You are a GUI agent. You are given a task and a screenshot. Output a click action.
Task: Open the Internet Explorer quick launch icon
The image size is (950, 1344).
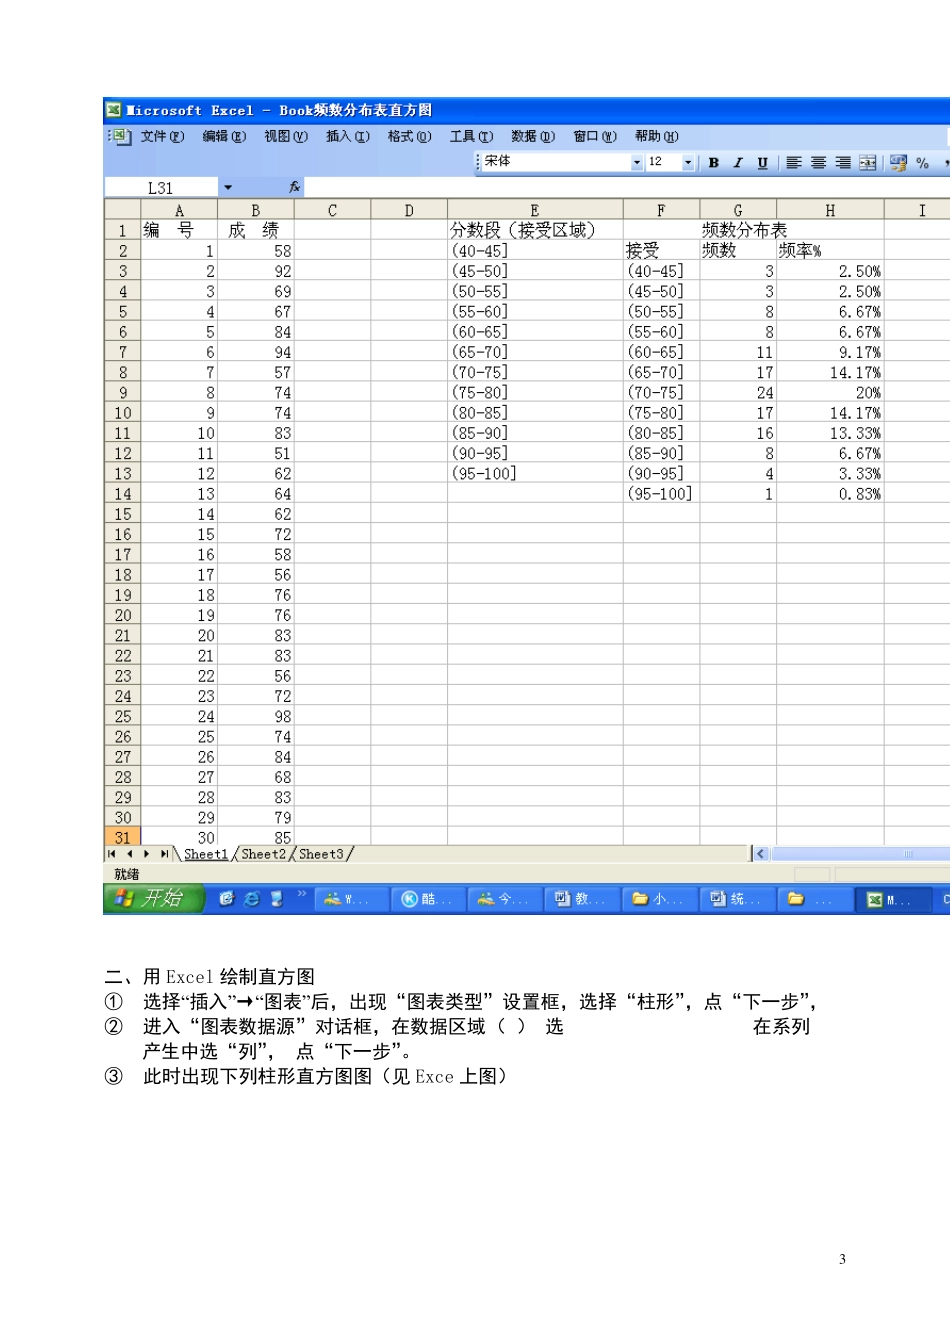point(252,899)
